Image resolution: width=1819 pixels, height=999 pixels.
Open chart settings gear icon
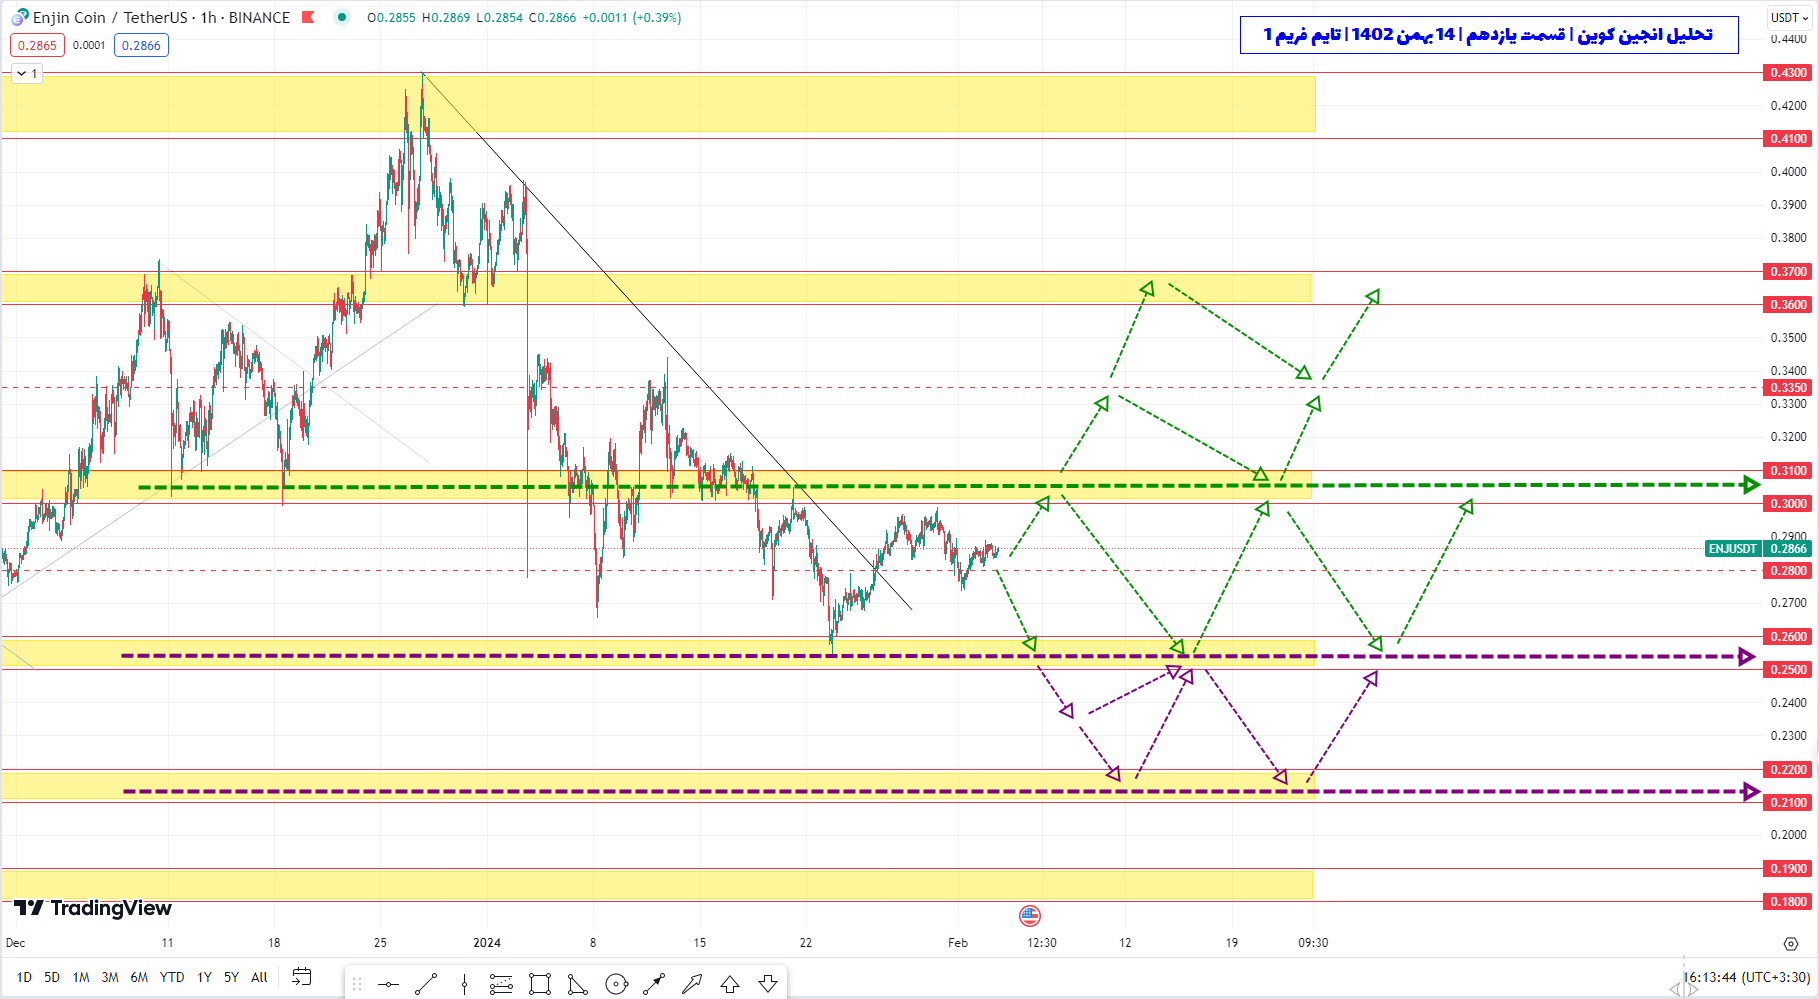1791,943
